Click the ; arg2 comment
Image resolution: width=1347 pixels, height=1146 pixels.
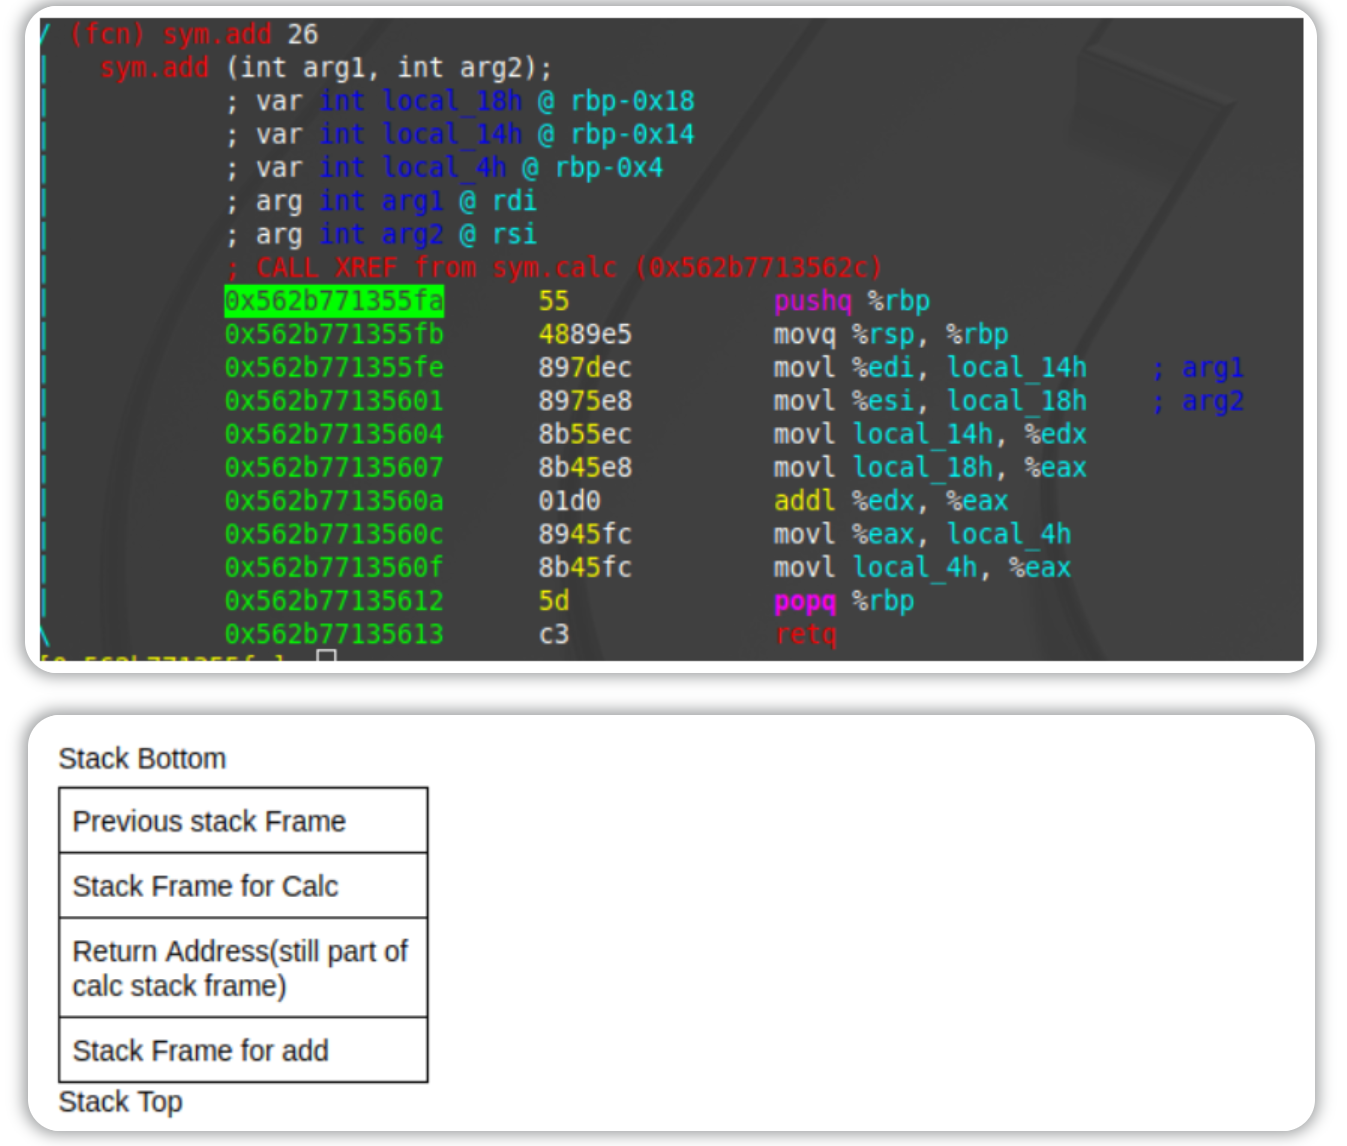[x=1198, y=401]
